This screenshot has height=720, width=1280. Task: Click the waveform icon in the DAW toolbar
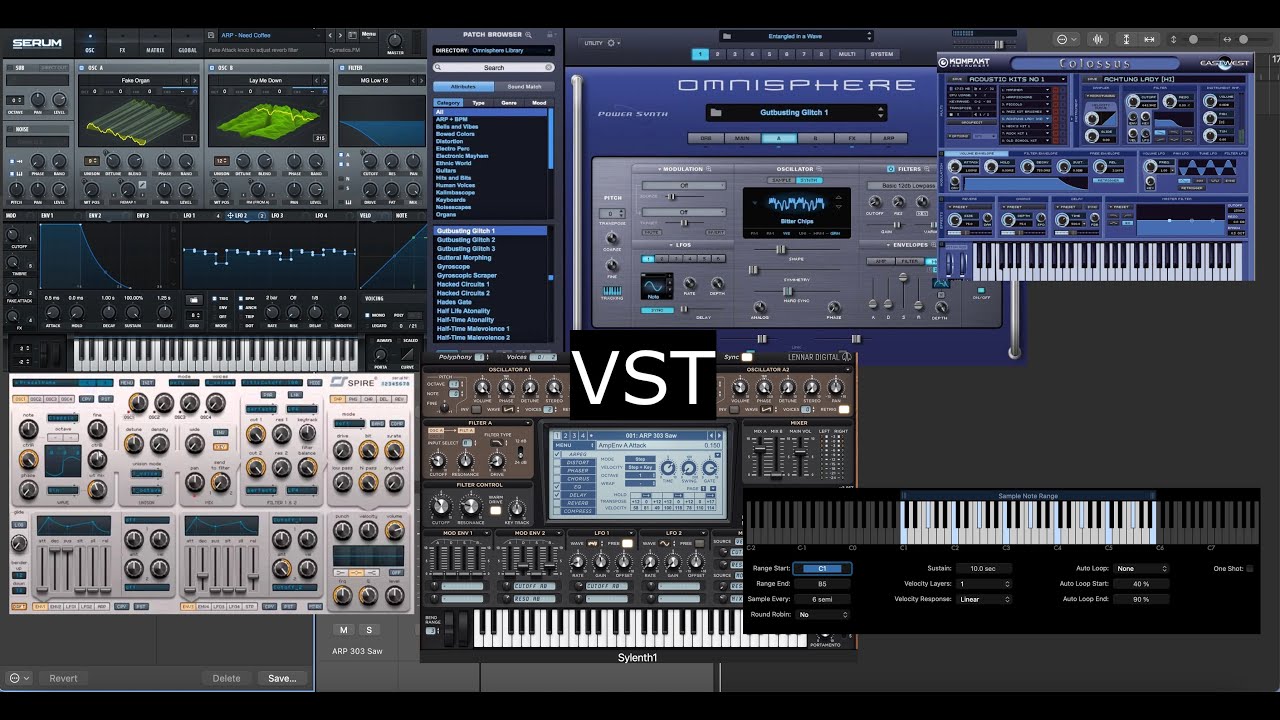click(1097, 39)
